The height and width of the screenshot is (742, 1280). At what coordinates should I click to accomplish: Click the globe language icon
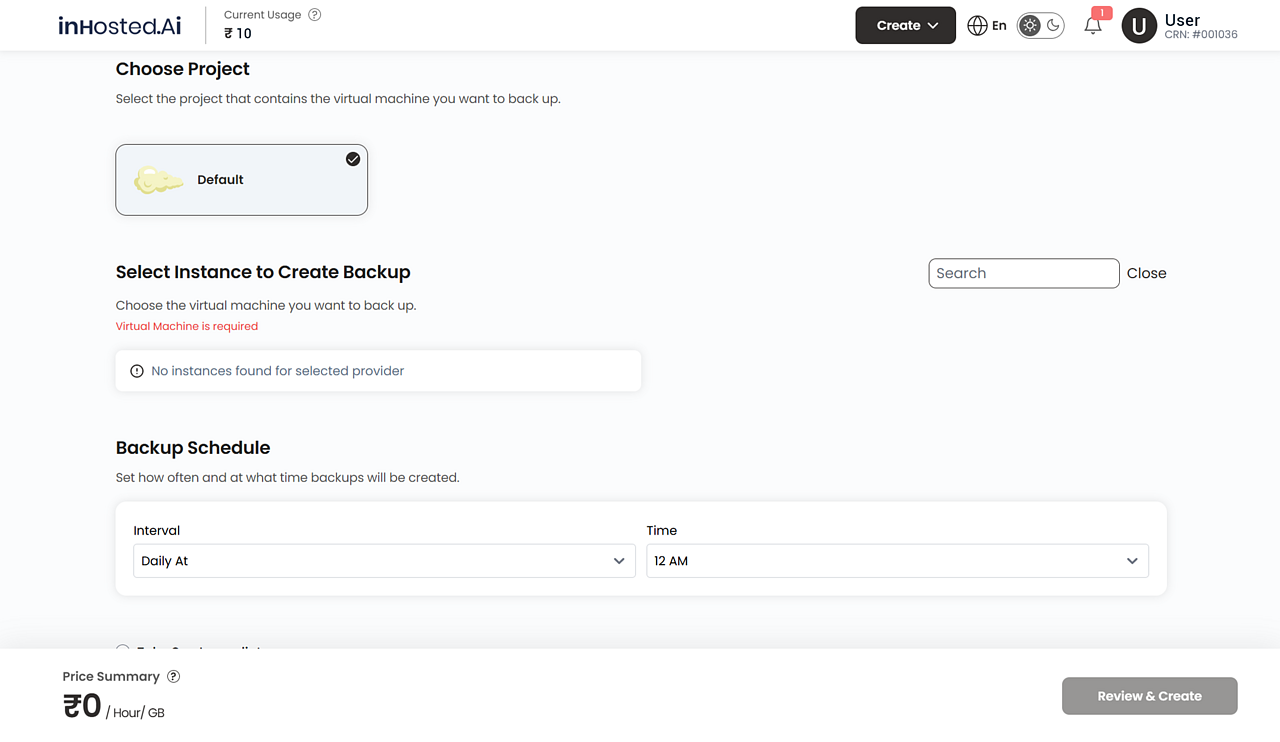click(x=977, y=26)
